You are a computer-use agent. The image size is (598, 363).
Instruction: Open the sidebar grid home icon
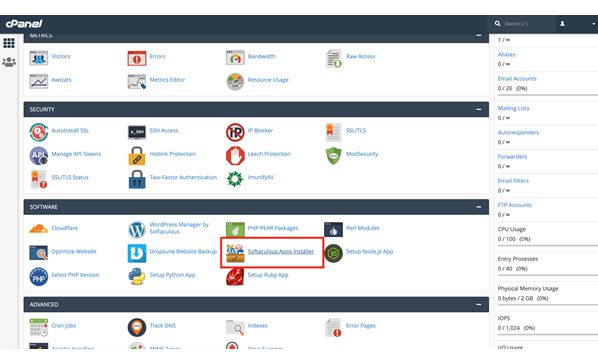click(x=9, y=43)
